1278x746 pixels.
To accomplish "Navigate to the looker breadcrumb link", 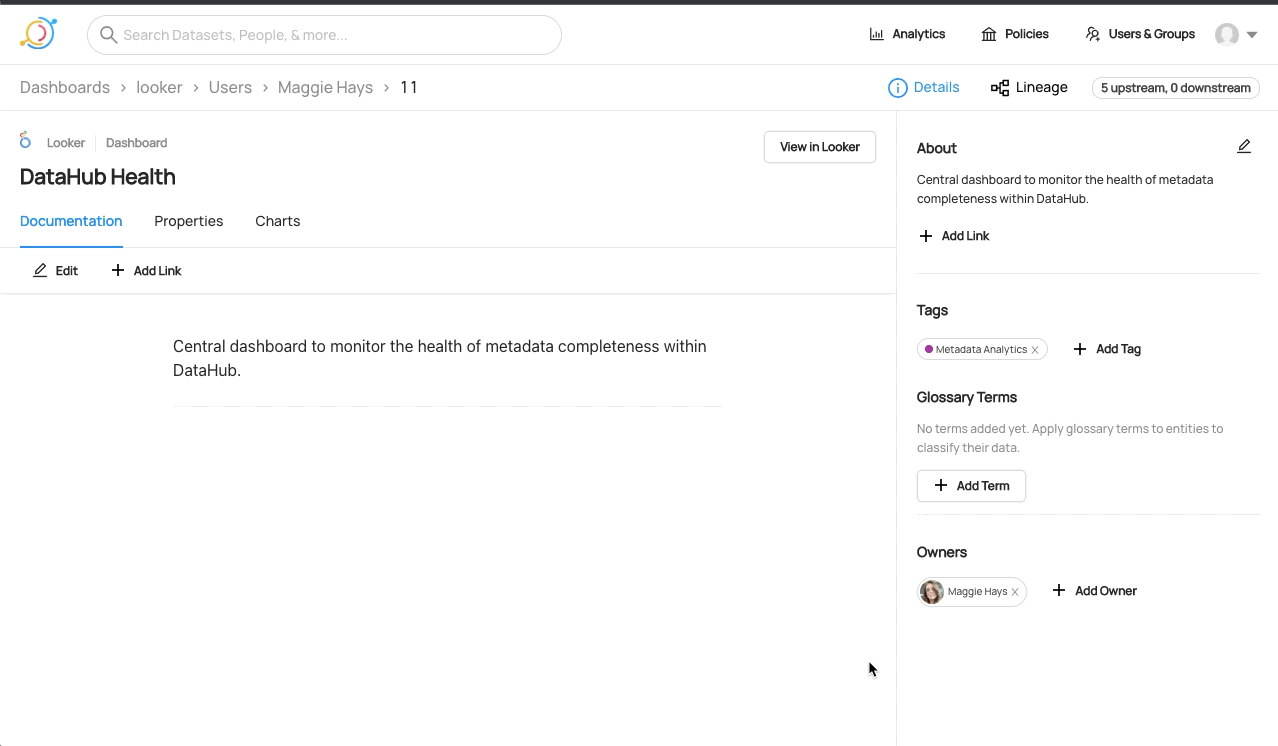I will (x=159, y=88).
